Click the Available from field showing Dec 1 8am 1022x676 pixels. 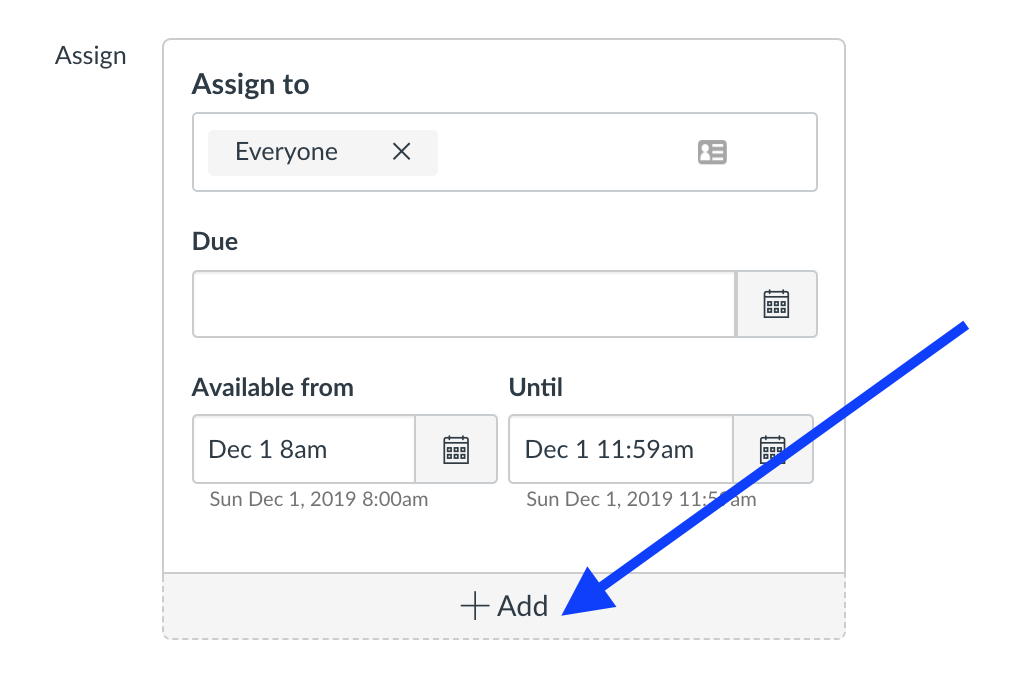303,450
